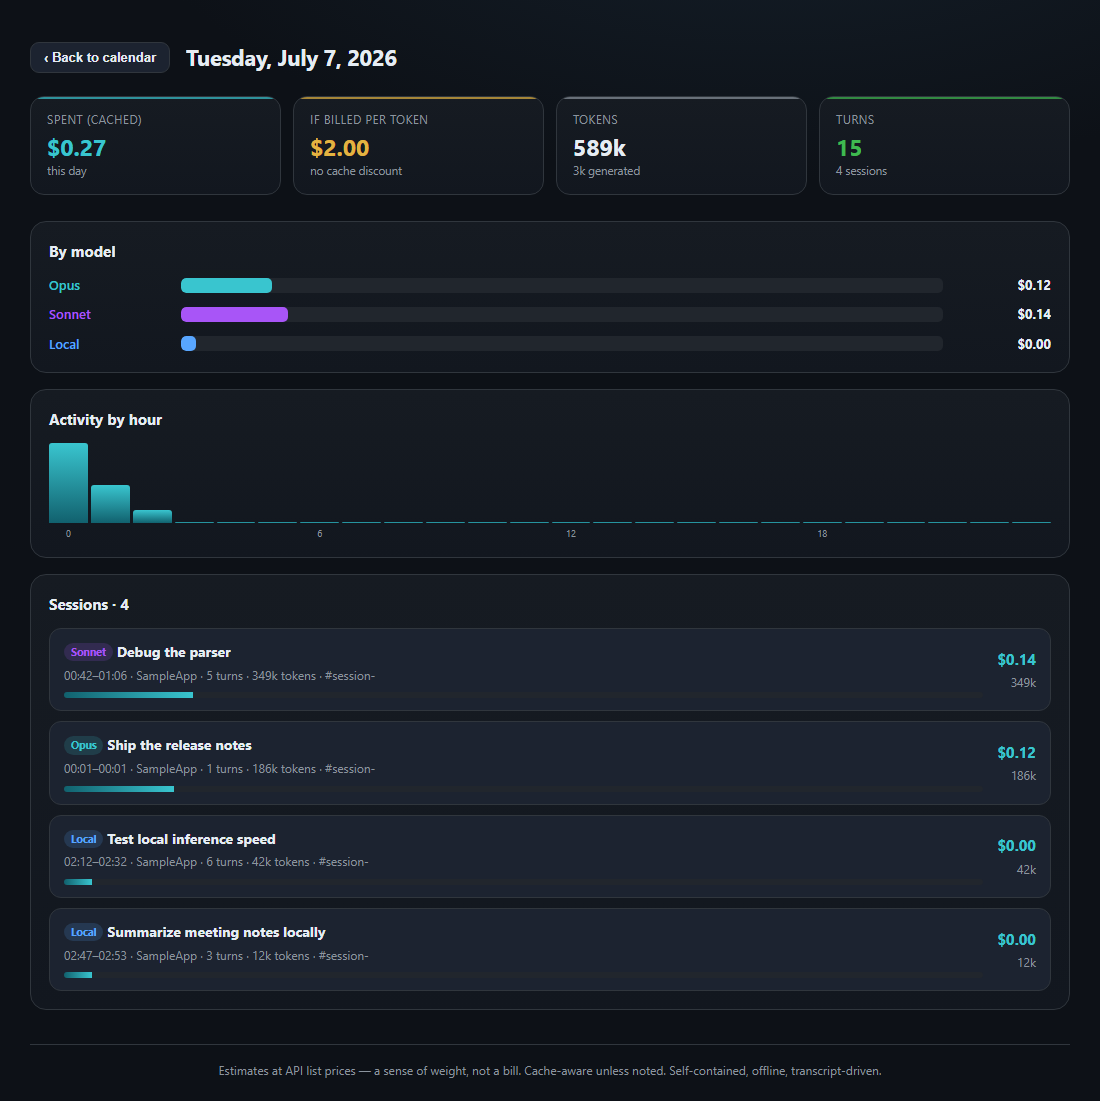Click the 12 hour axis label
This screenshot has height=1101, width=1100.
(x=571, y=534)
